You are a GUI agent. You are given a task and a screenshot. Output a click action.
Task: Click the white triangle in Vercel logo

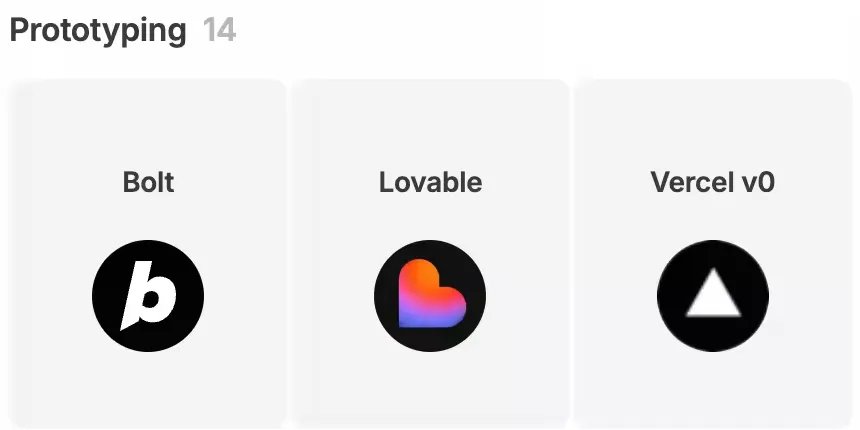pyautogui.click(x=713, y=293)
